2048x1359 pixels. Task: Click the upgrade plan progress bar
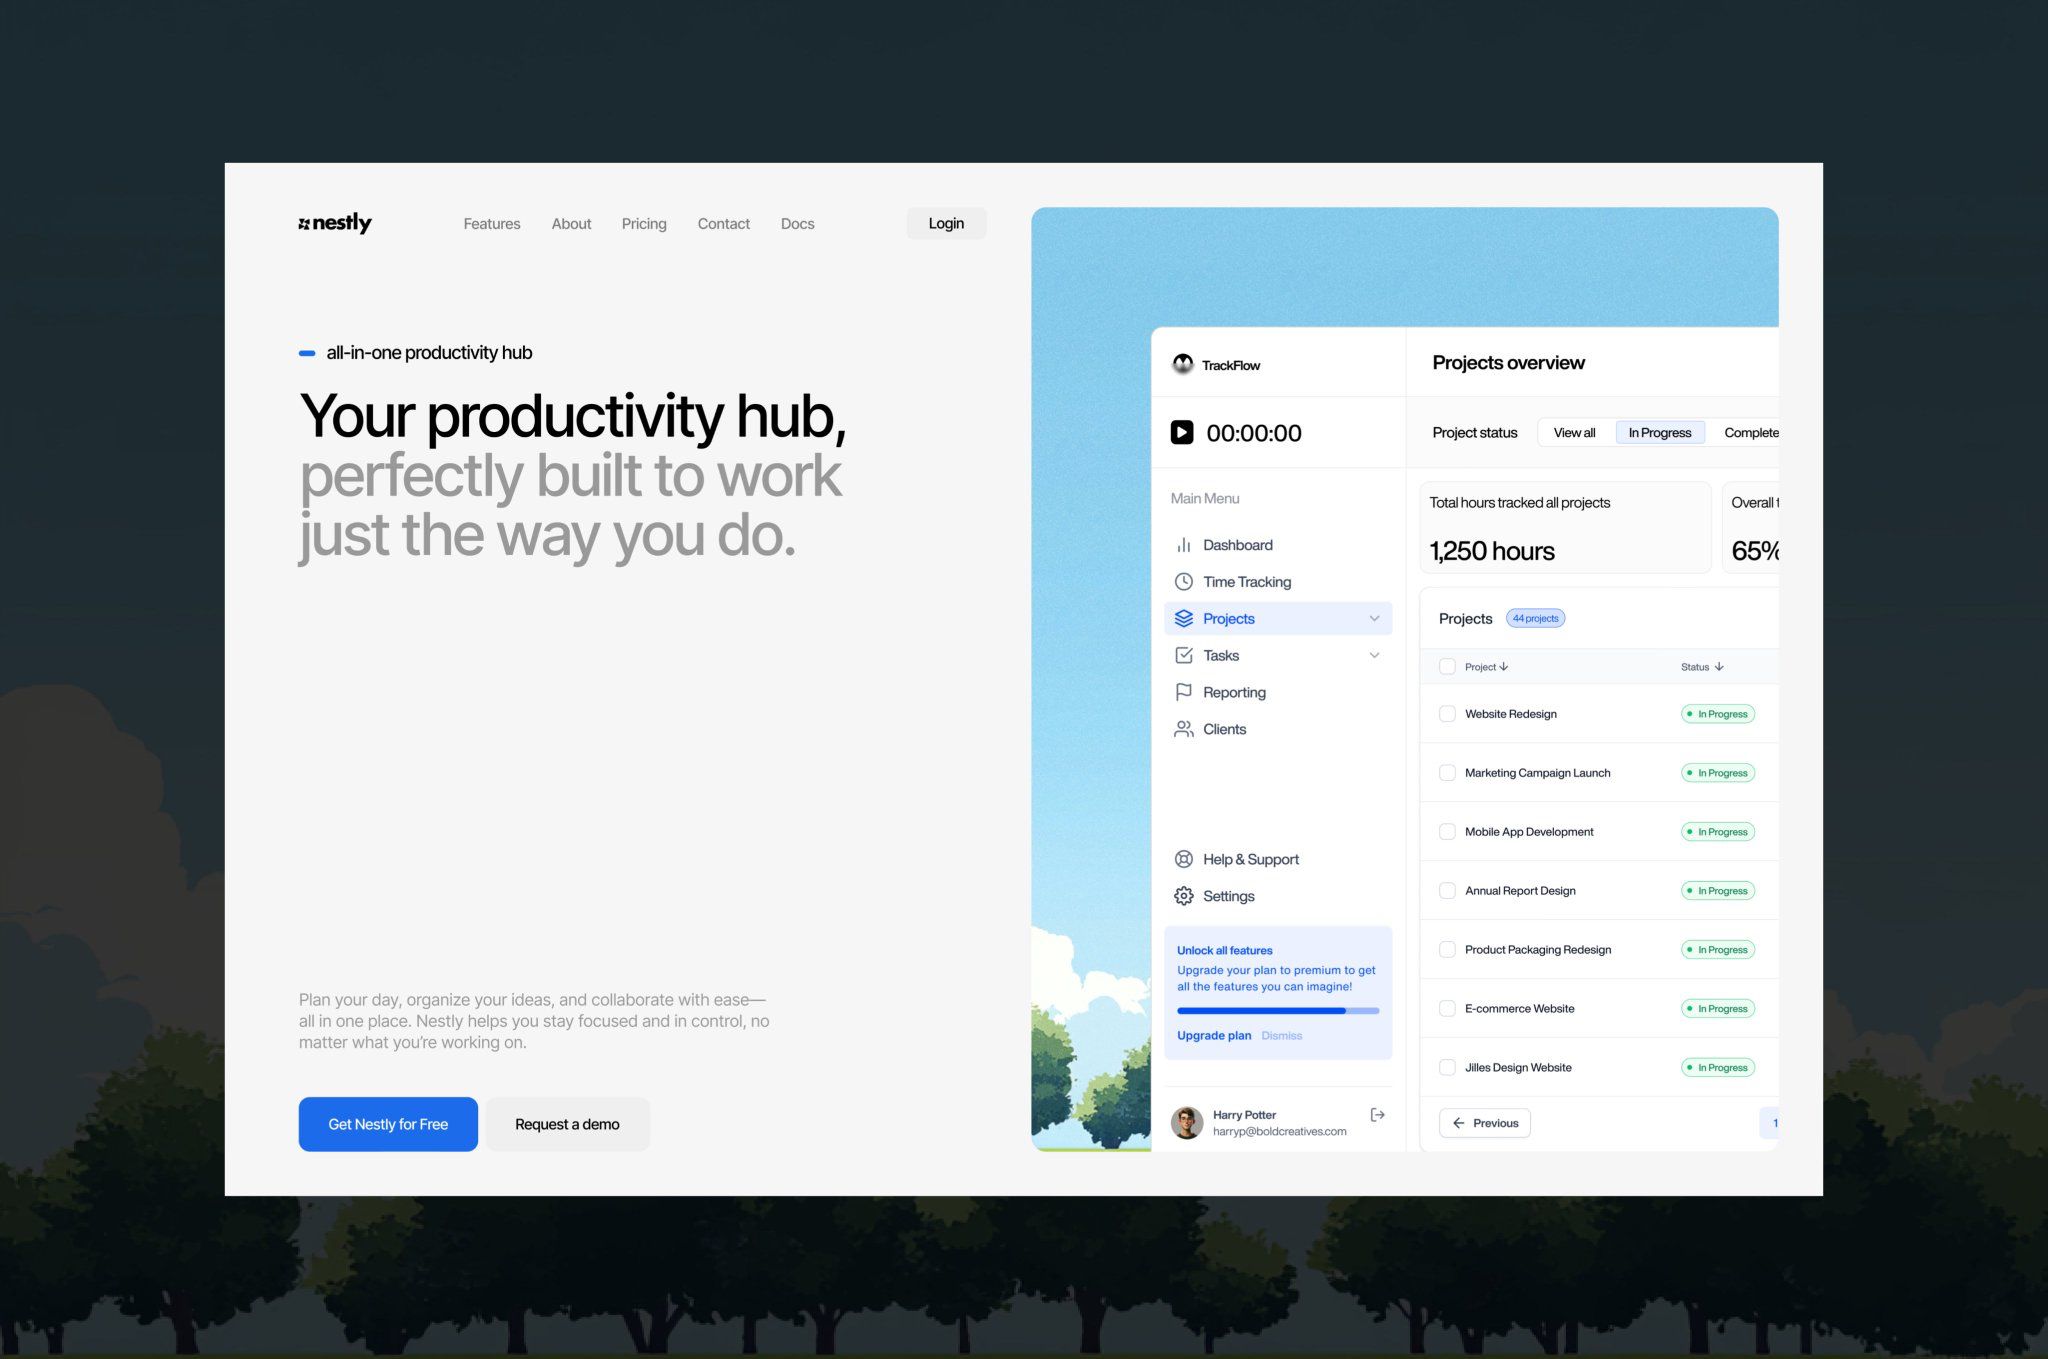coord(1277,1011)
